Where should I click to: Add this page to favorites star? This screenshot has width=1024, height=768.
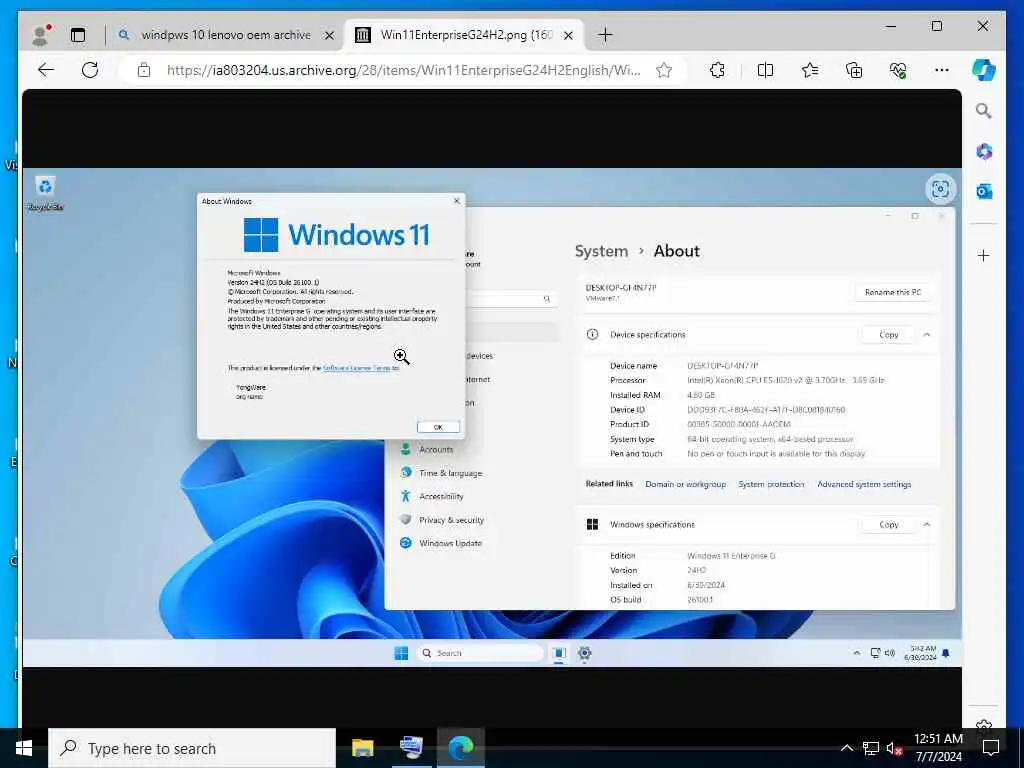[x=664, y=70]
